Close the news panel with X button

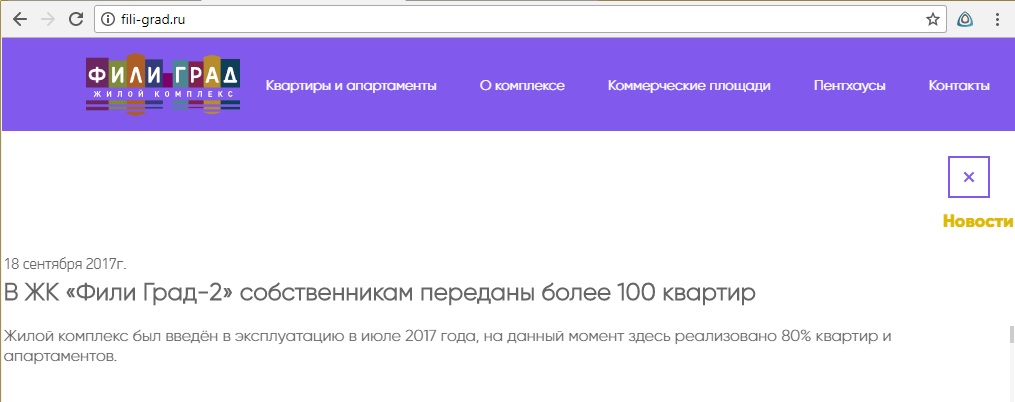969,177
